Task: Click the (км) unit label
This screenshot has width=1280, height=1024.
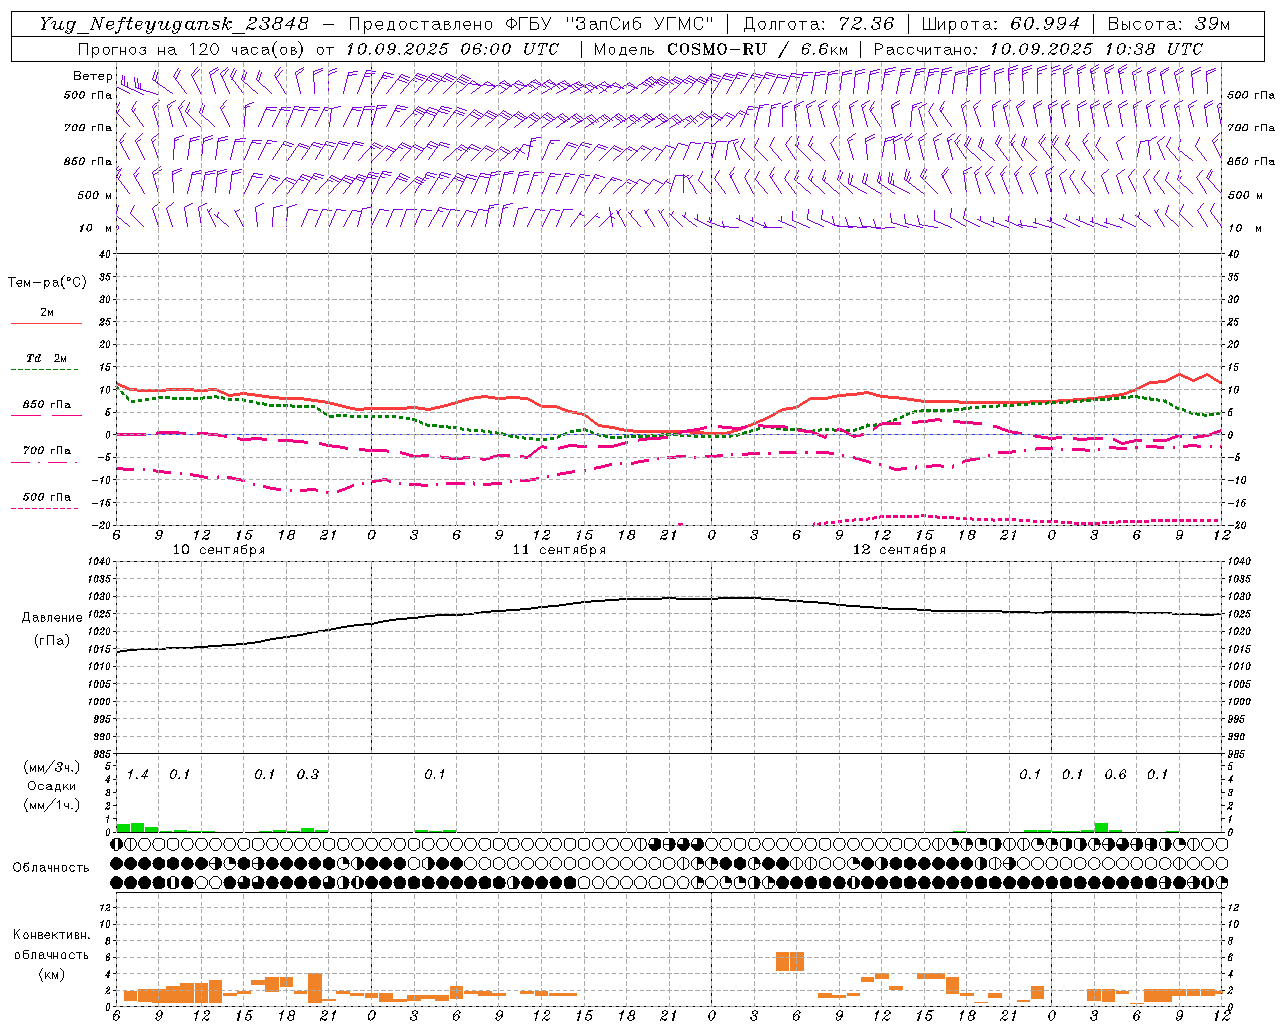Action: coord(51,974)
